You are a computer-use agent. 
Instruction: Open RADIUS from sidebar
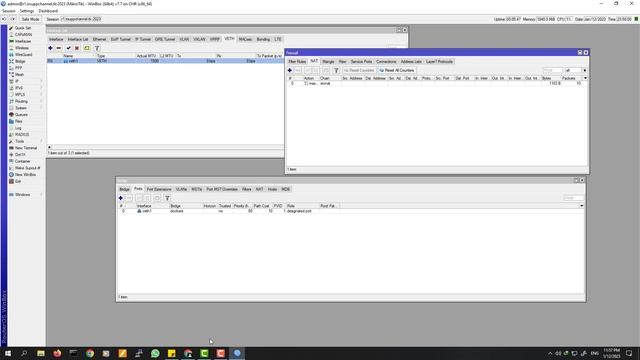click(22, 134)
